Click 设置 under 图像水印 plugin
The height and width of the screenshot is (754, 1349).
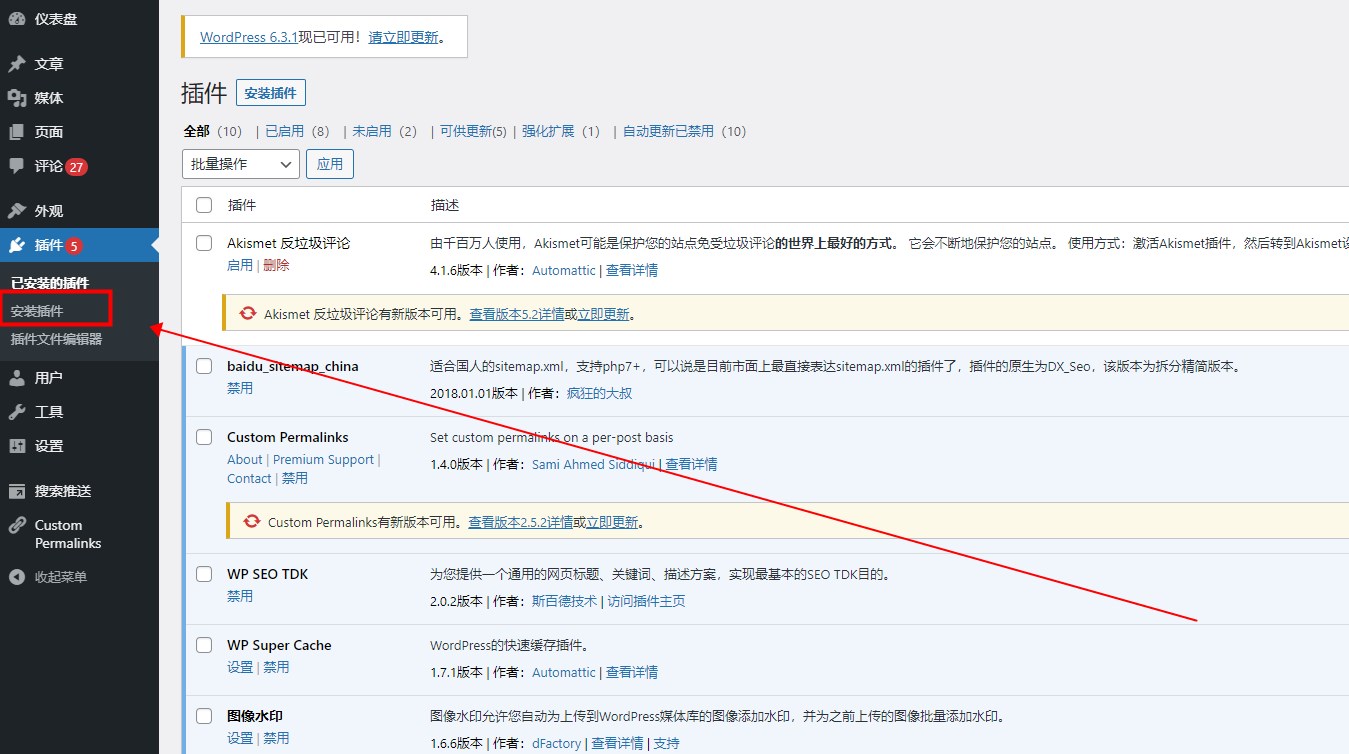pyautogui.click(x=240, y=738)
